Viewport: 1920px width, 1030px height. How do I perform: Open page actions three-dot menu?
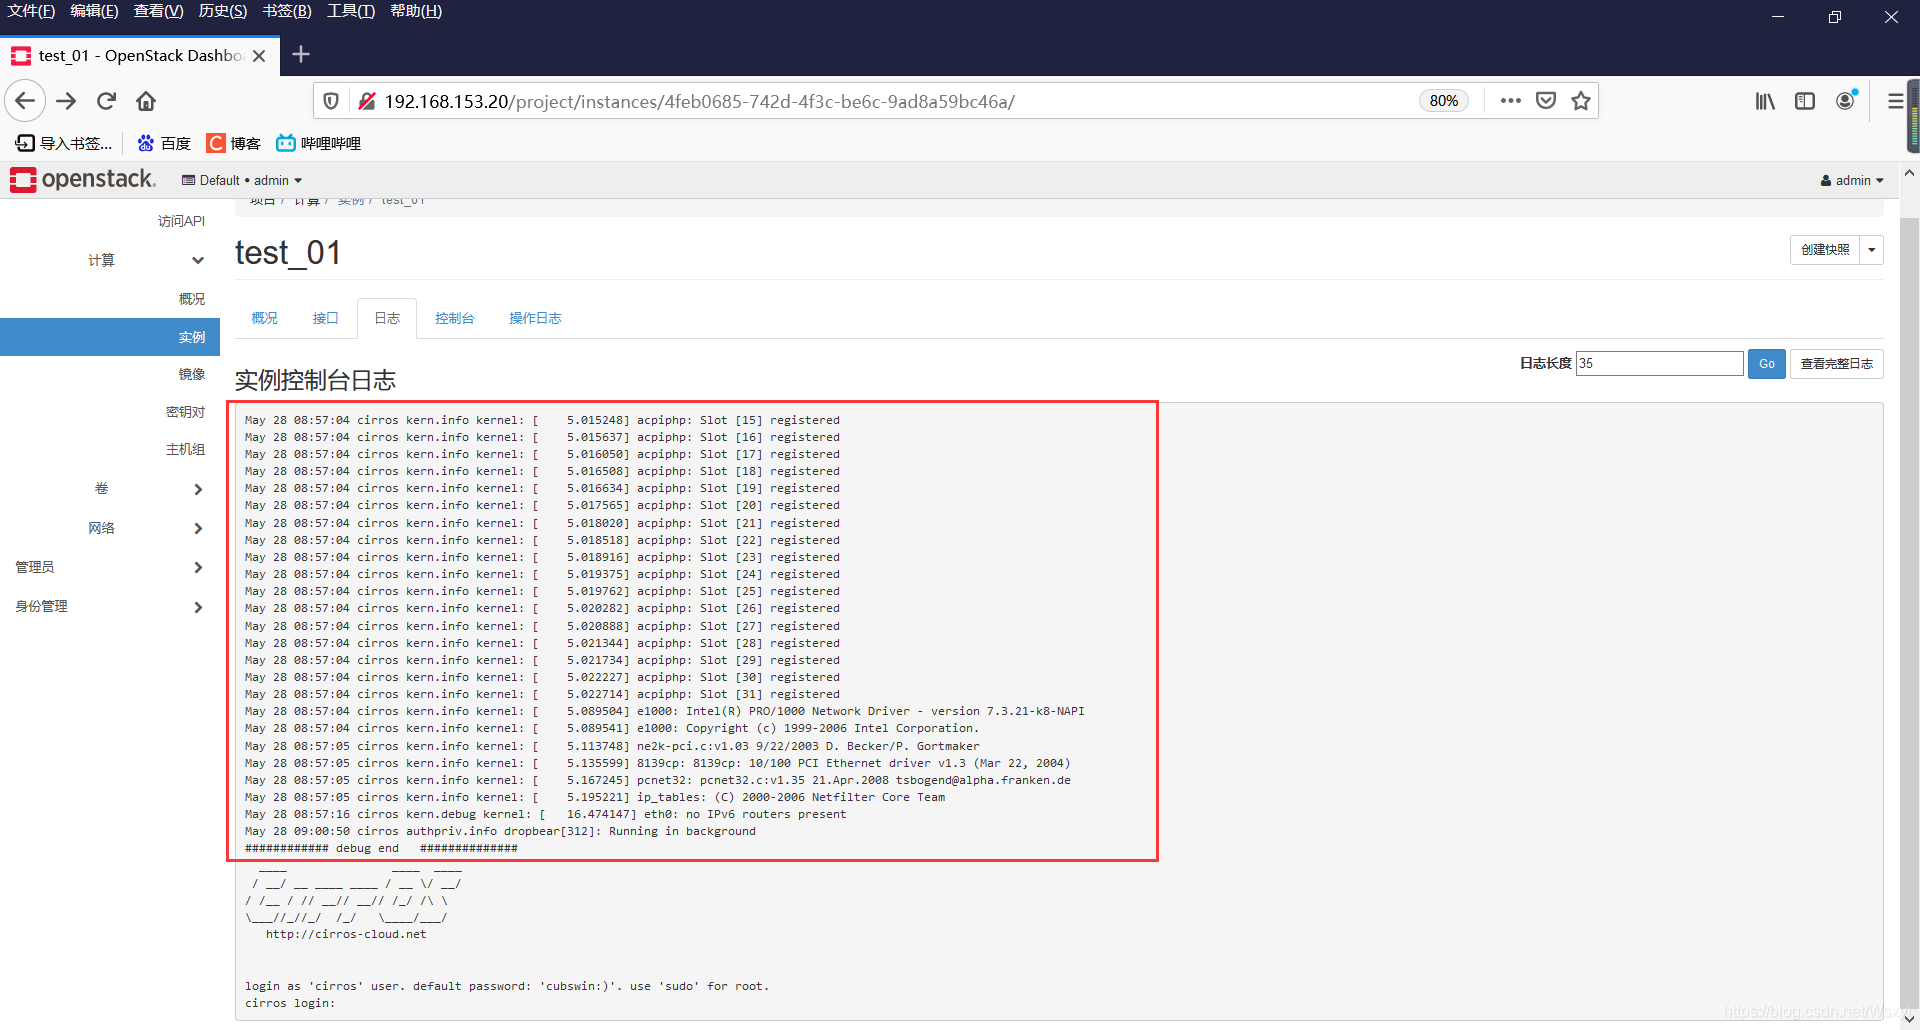point(1510,101)
